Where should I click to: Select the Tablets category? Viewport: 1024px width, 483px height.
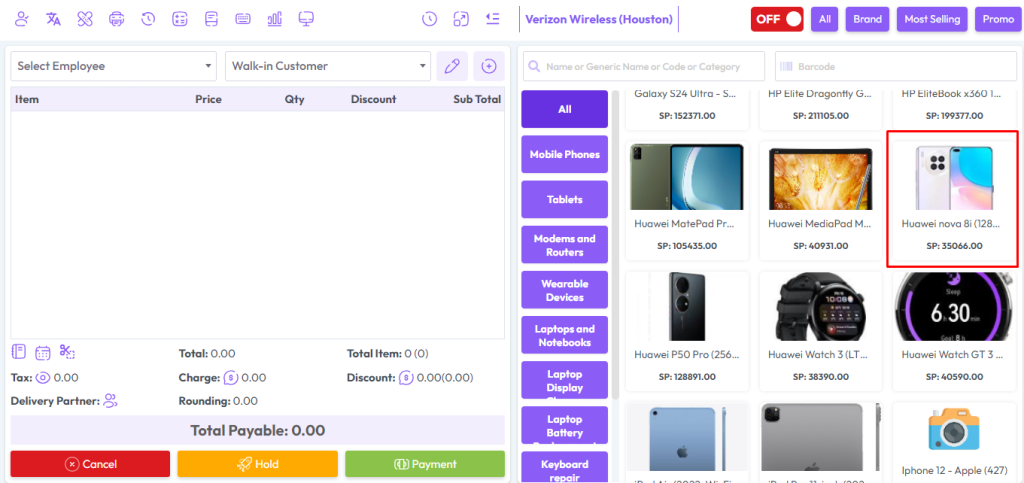click(x=564, y=199)
